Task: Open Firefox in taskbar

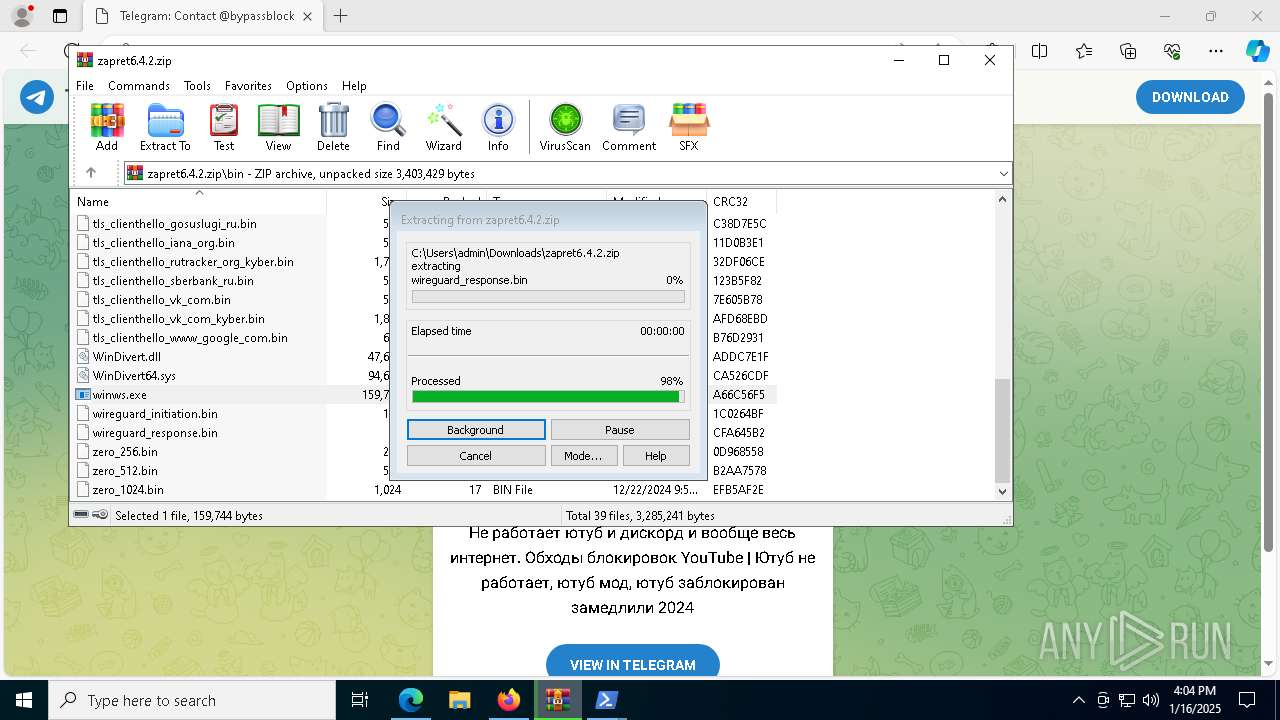Action: [509, 700]
